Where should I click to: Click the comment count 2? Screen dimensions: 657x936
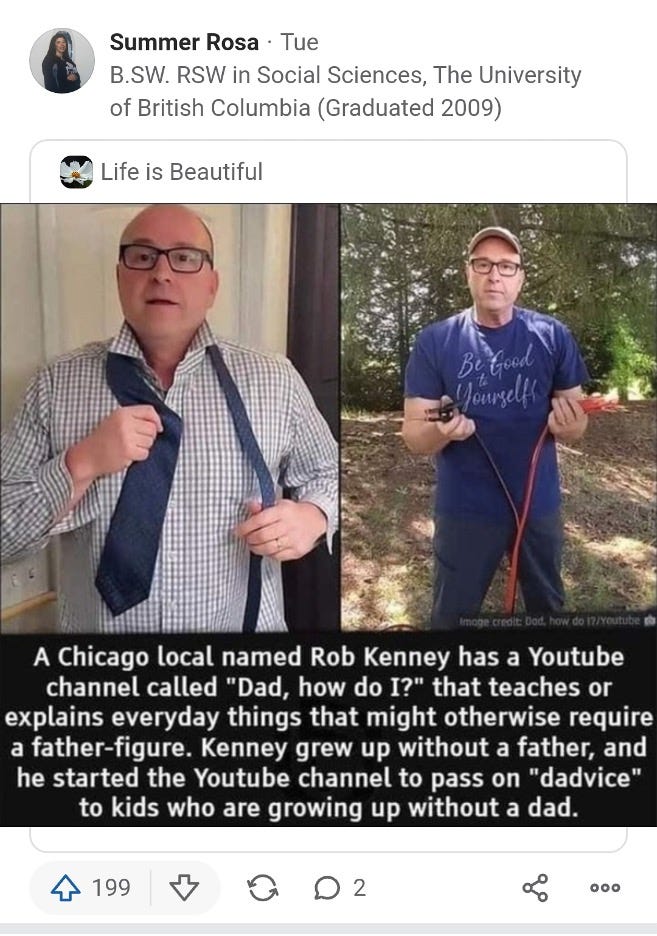point(359,888)
